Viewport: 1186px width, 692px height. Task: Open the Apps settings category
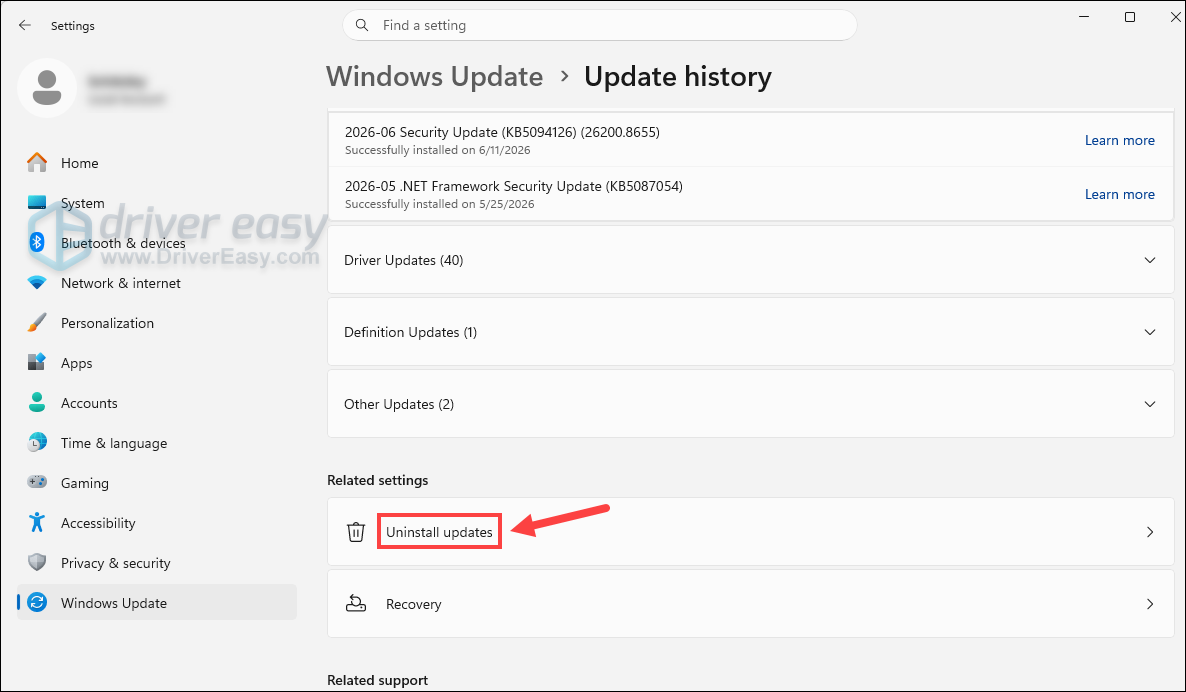157,363
